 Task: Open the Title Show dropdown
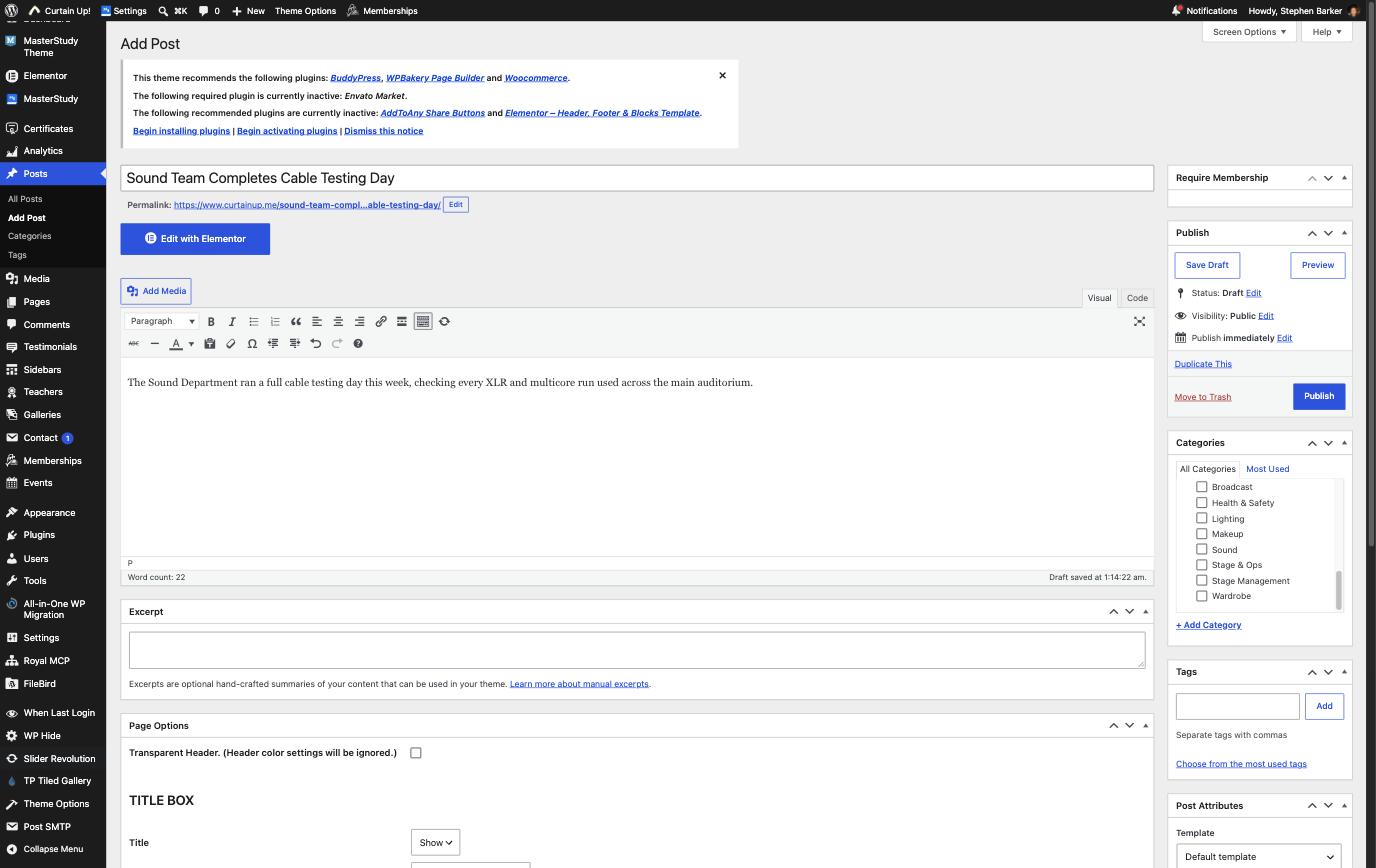(x=435, y=843)
